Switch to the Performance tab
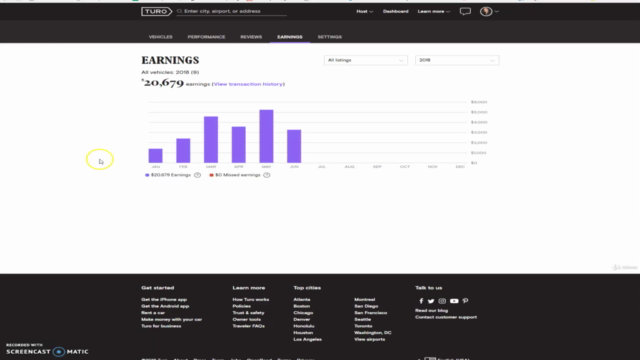The height and width of the screenshot is (360, 640). (206, 37)
